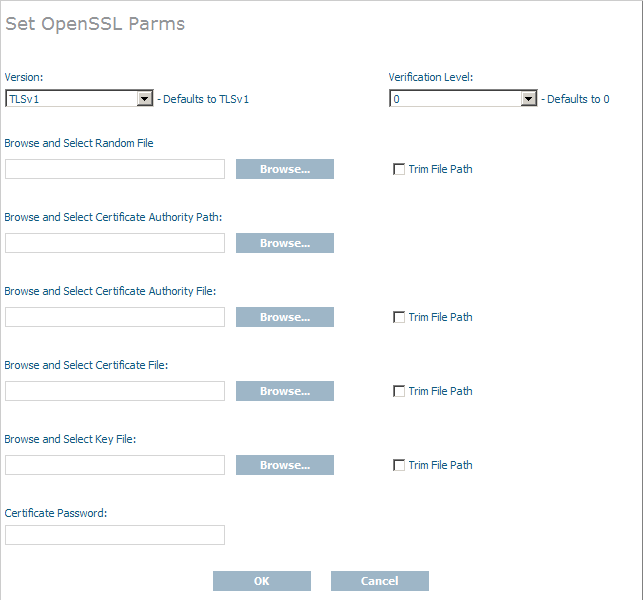The image size is (643, 600).
Task: Check Trim File Path for Certificate Authority File
Action: [399, 317]
